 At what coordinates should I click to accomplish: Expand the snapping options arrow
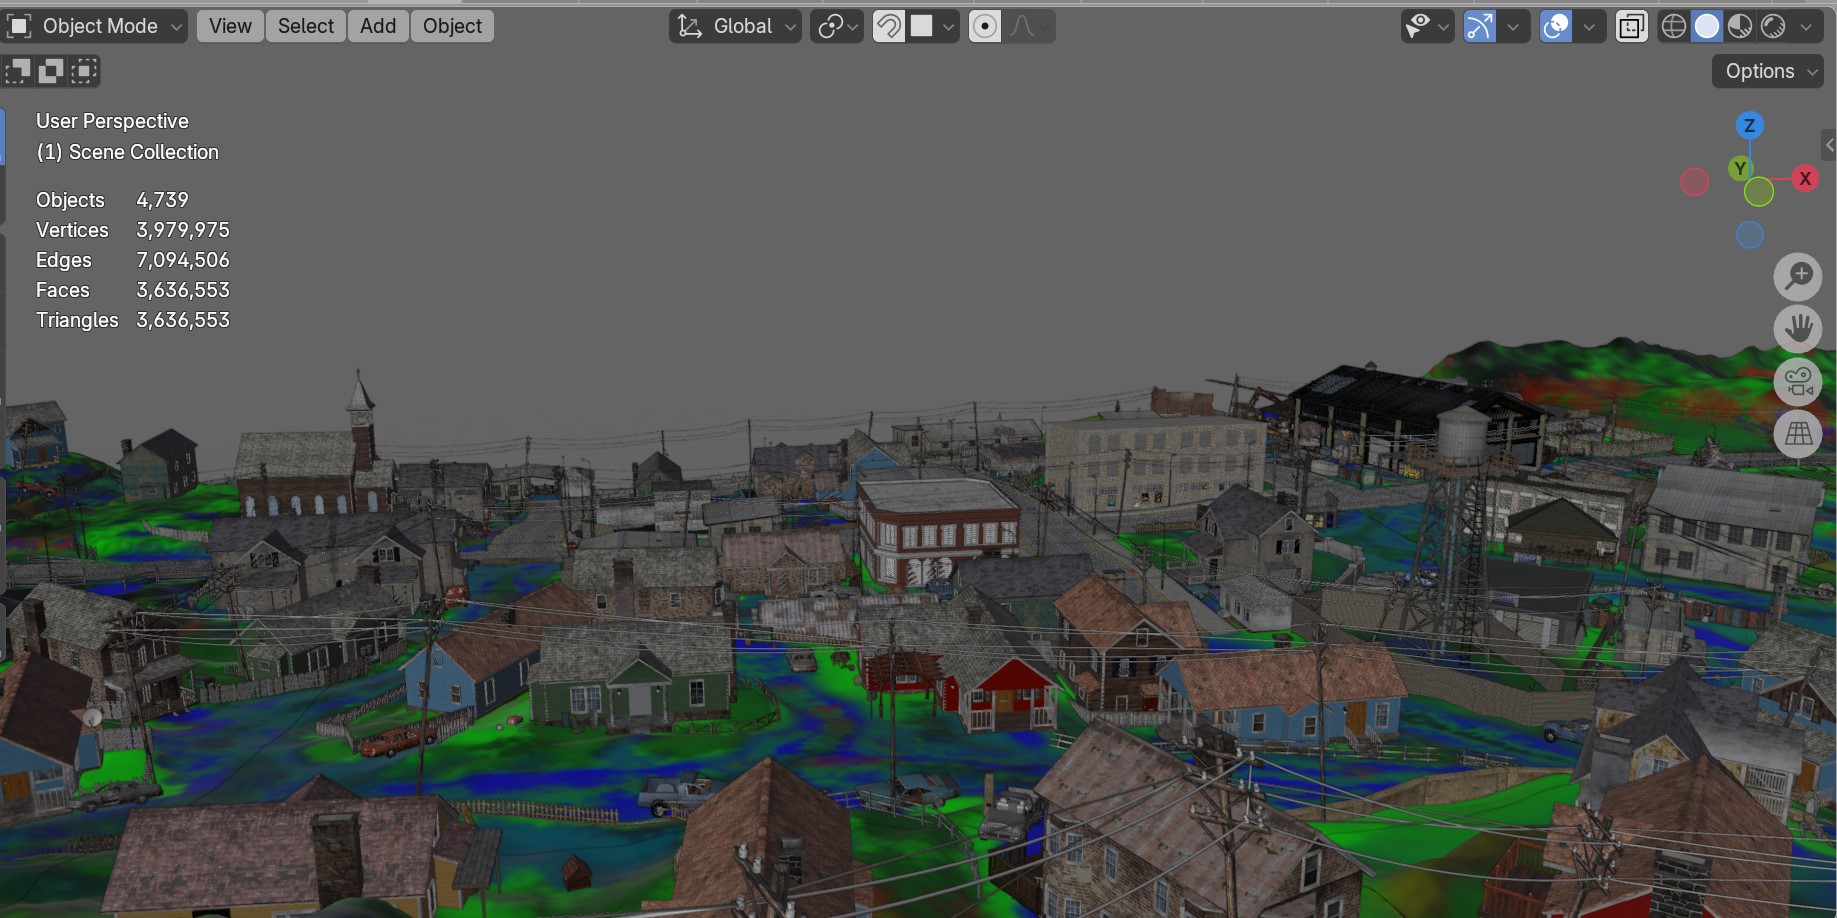coord(949,26)
